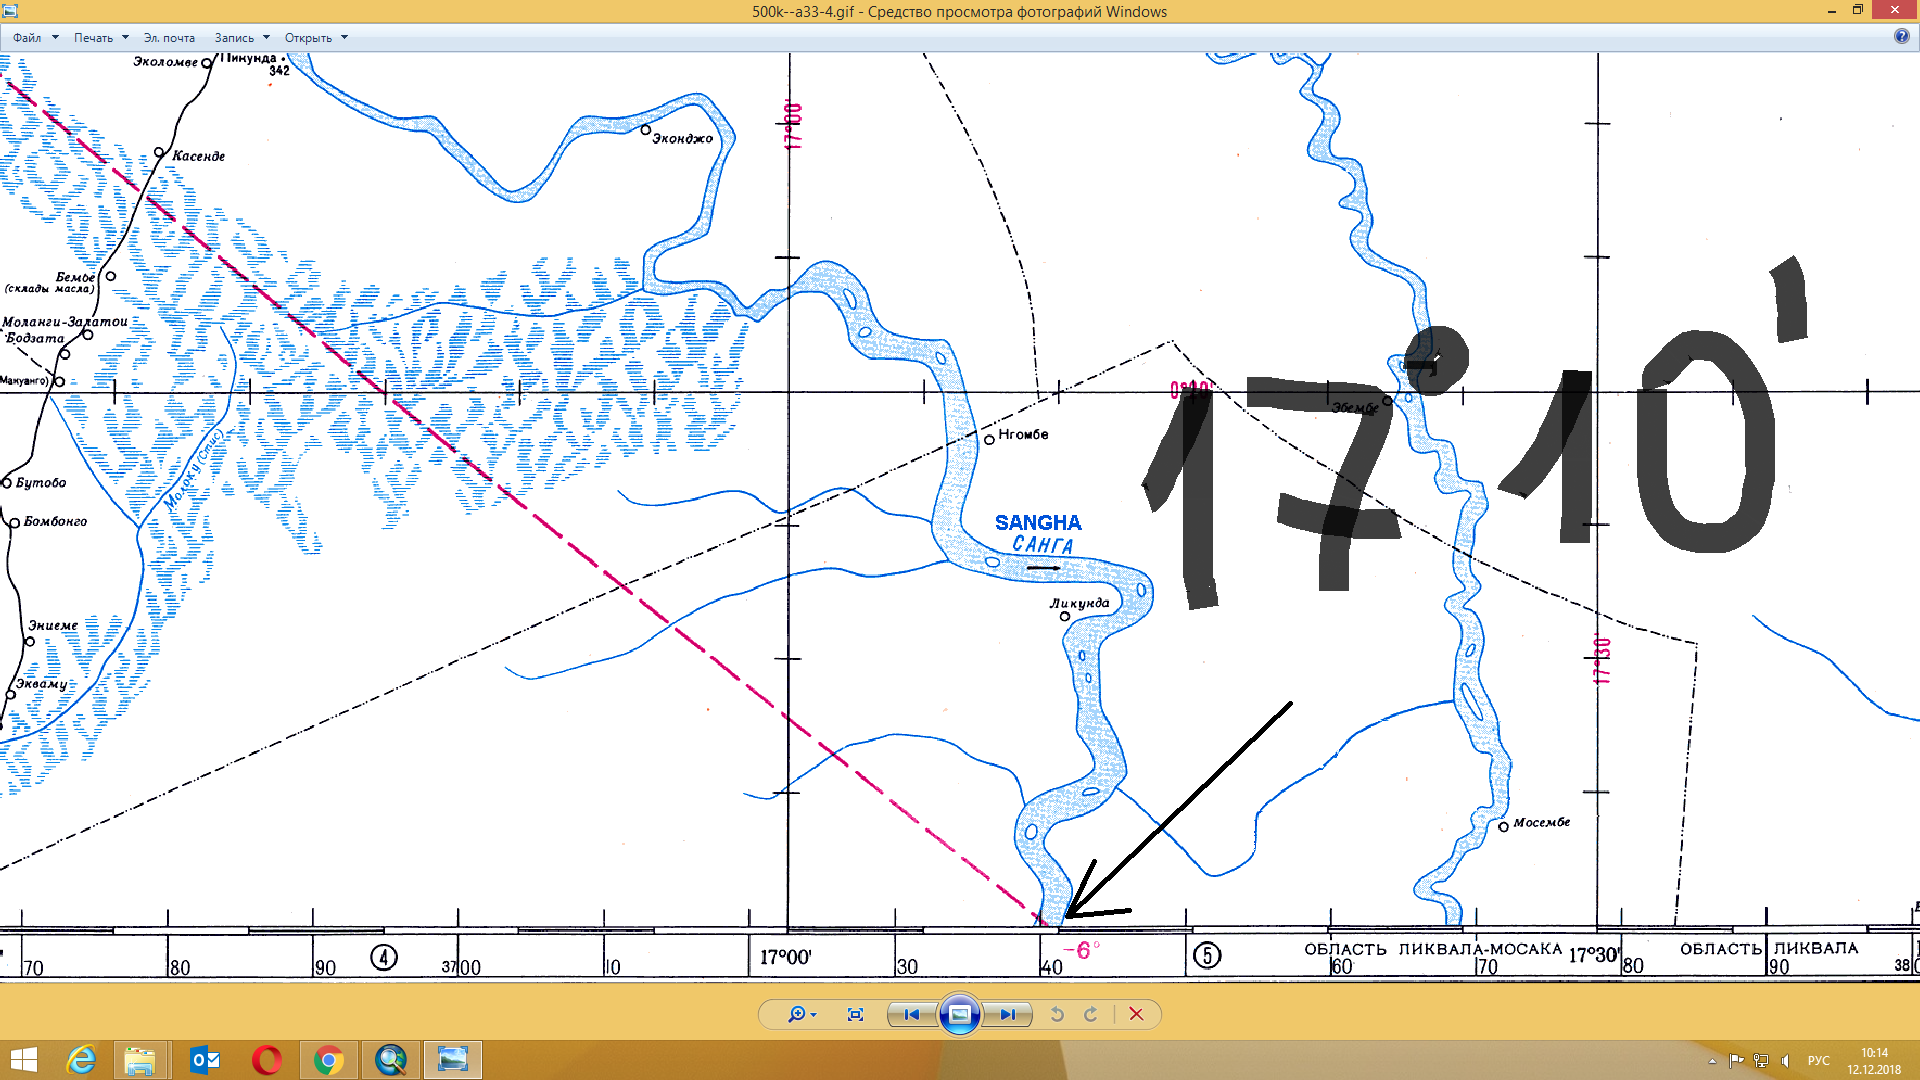Start the slide show
Screen dimensions: 1920x1080
pos(959,1014)
